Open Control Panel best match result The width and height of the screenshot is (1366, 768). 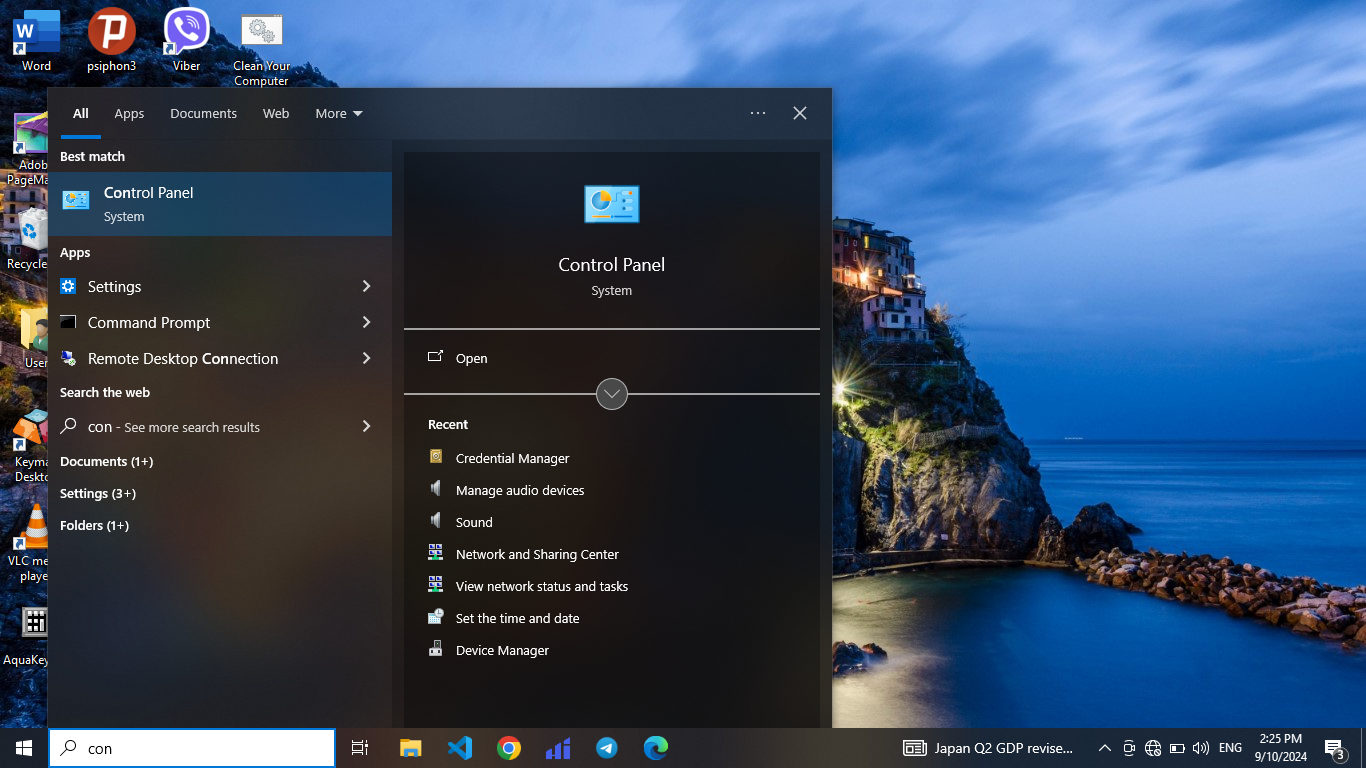(220, 204)
